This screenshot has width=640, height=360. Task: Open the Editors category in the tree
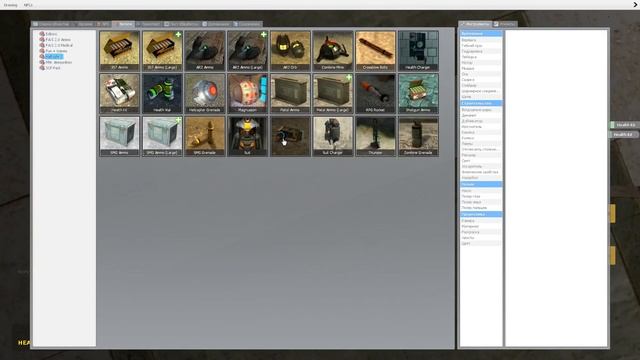pos(51,34)
